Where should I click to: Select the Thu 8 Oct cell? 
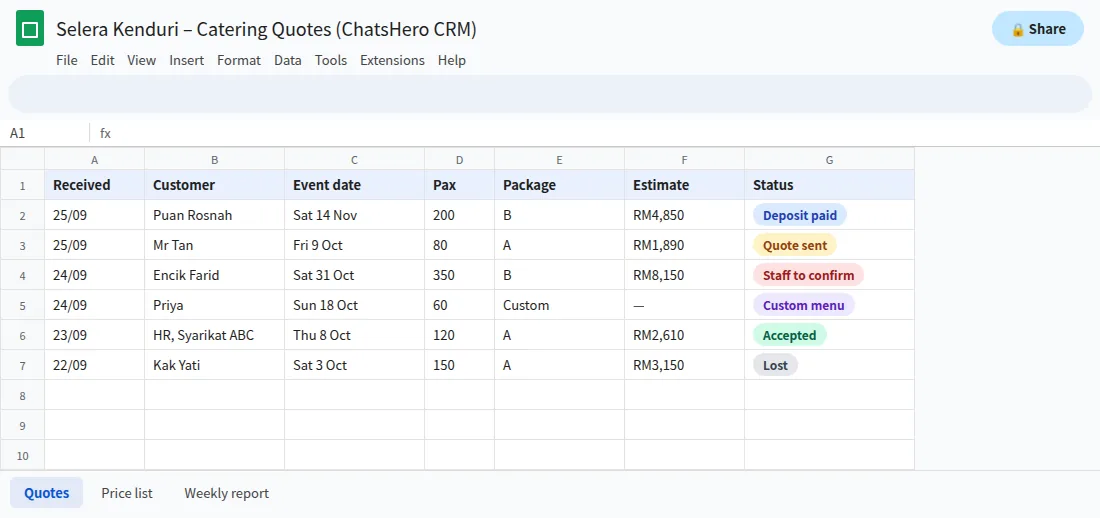pyautogui.click(x=354, y=336)
